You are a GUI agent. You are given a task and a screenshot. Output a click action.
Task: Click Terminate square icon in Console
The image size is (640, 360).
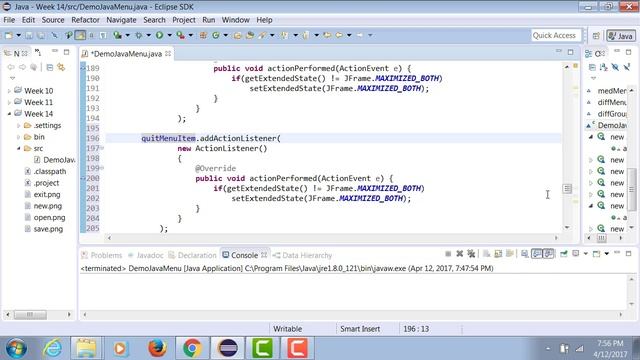click(x=448, y=254)
